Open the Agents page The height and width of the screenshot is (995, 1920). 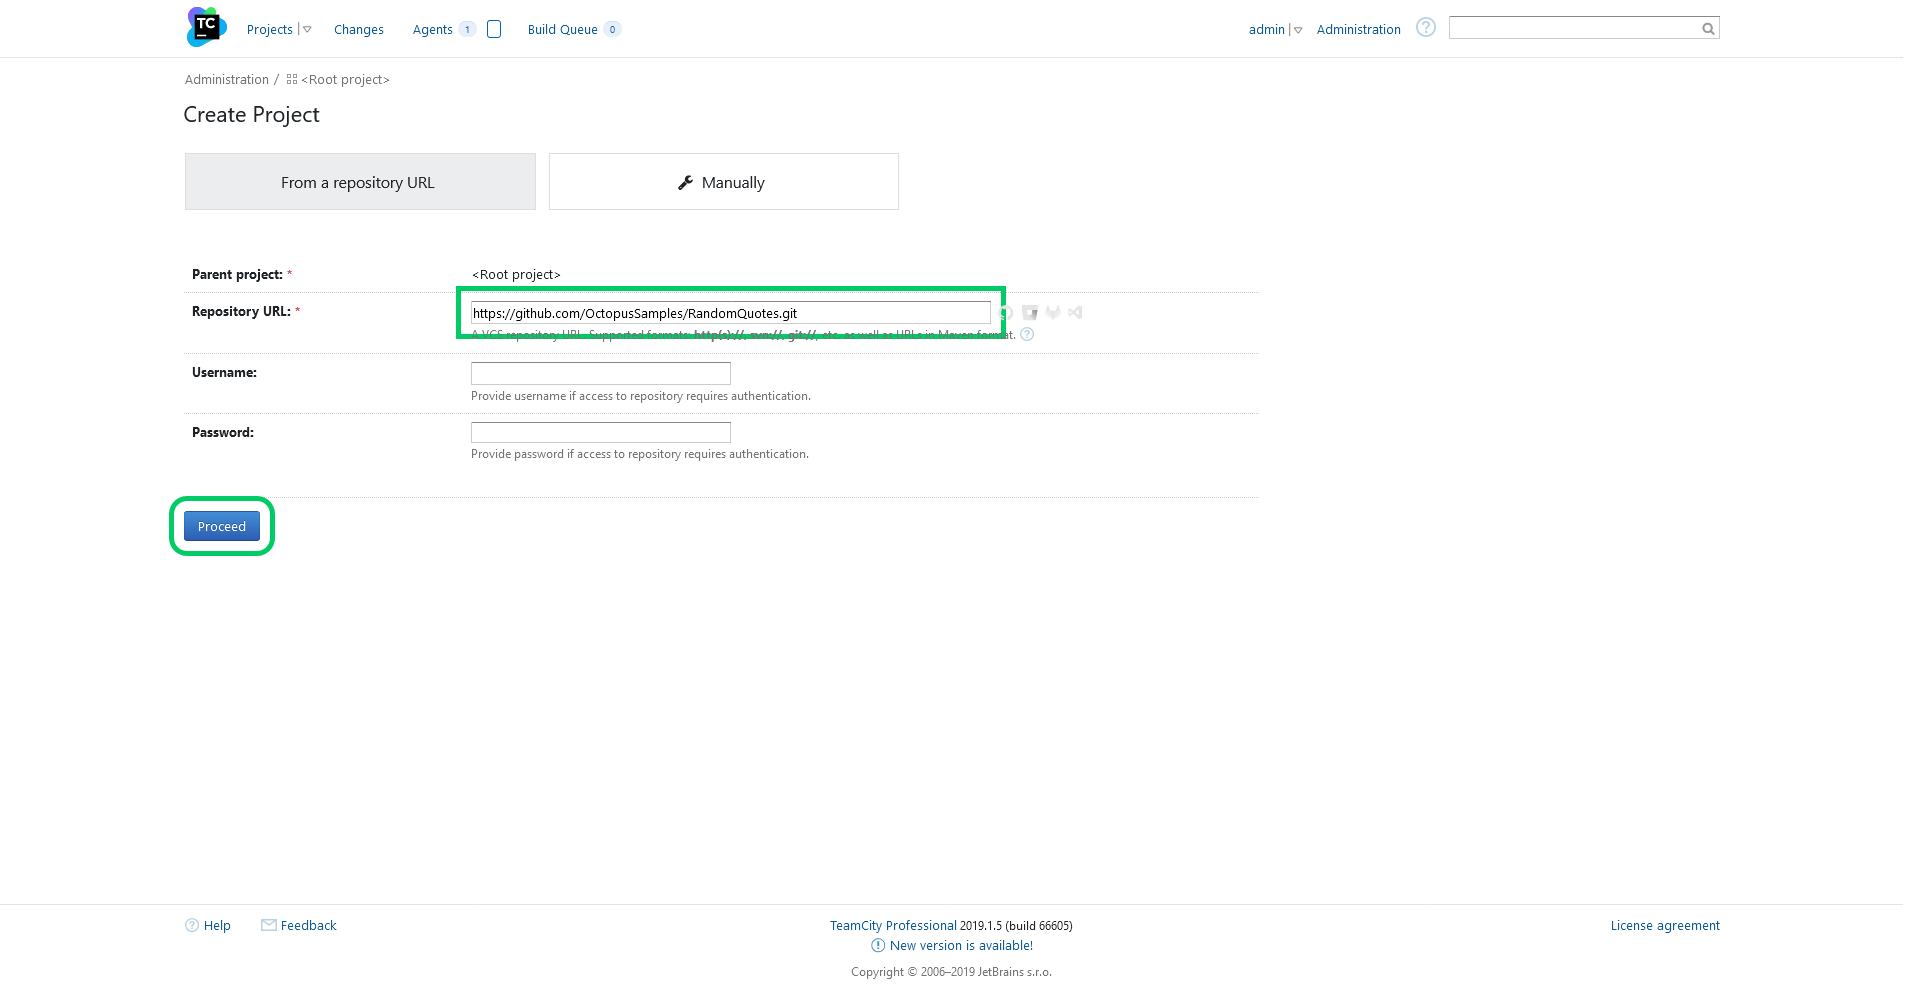(433, 30)
